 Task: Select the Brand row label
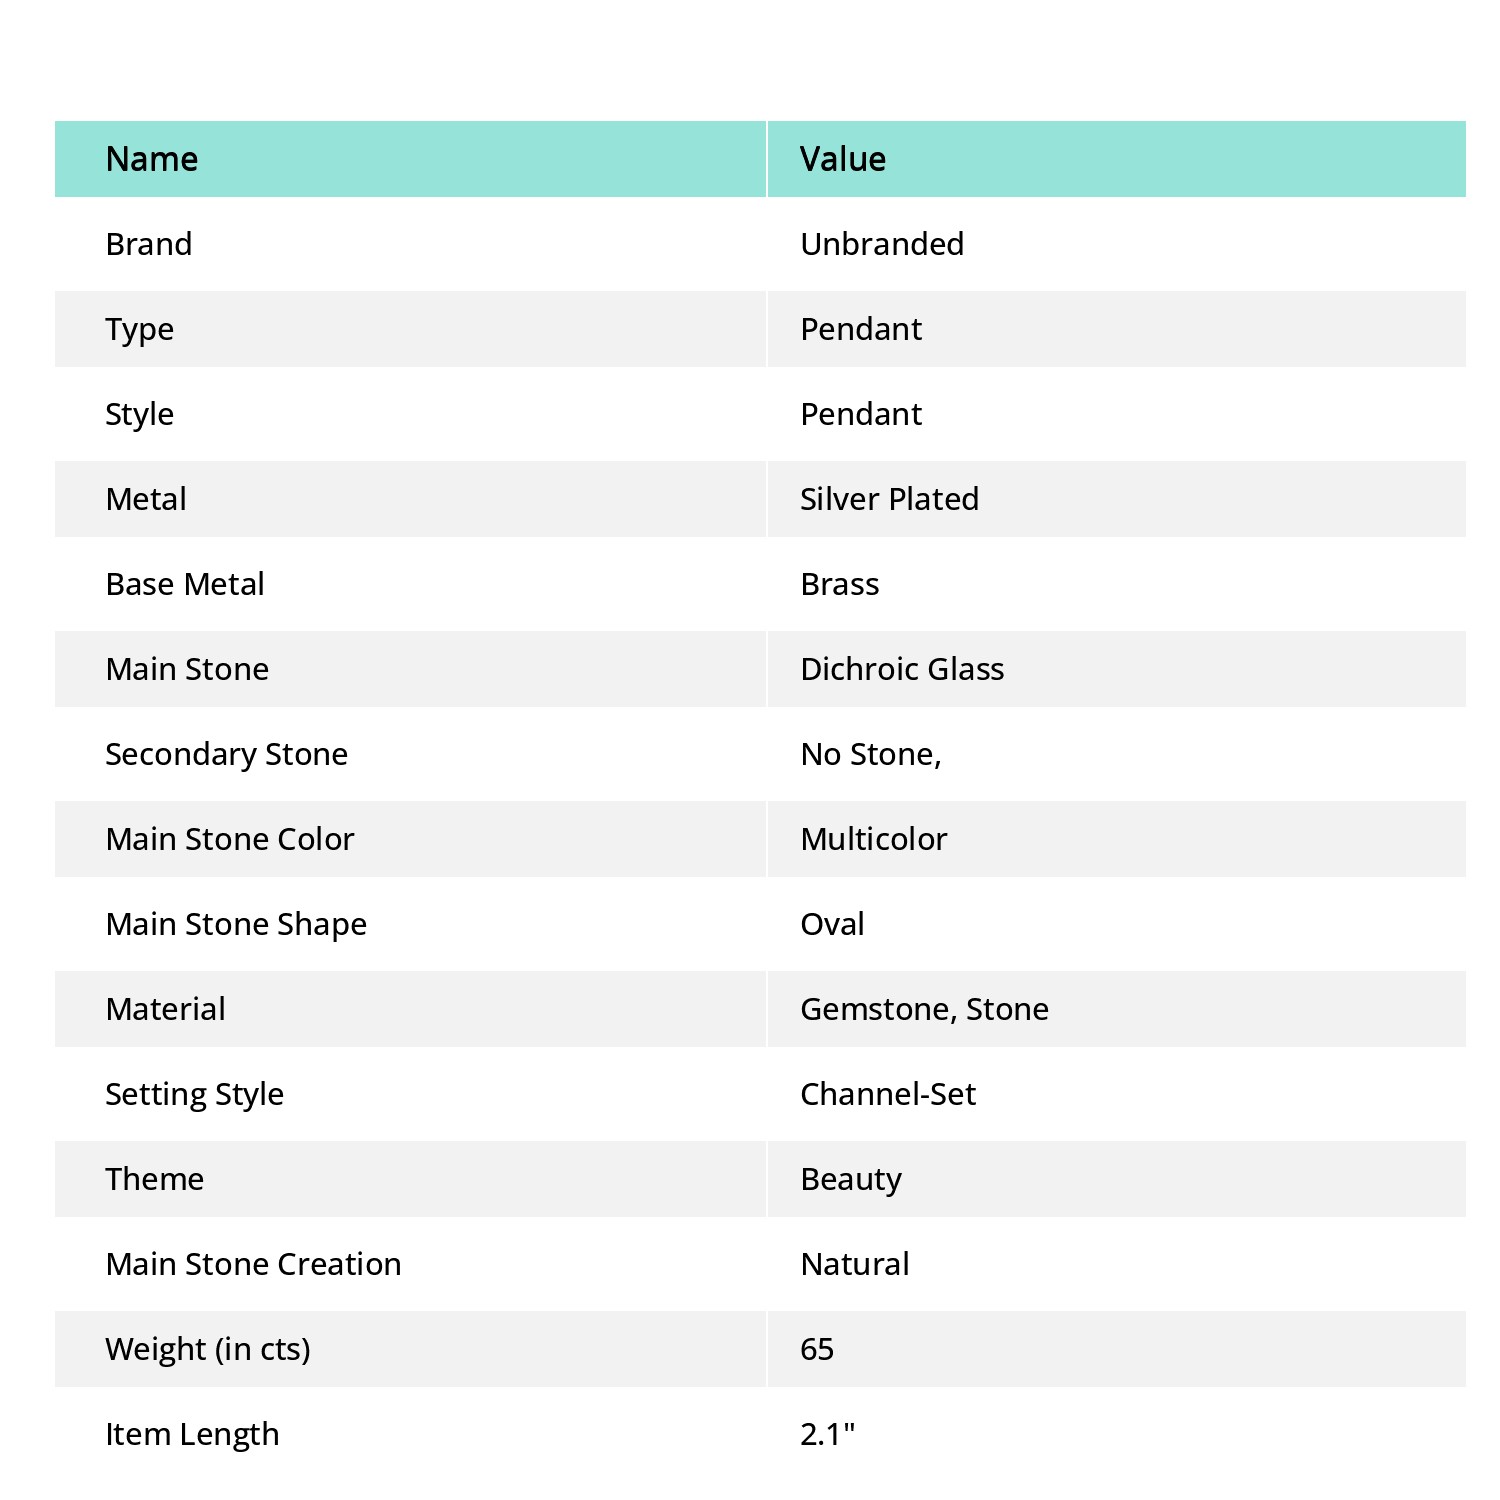(149, 244)
